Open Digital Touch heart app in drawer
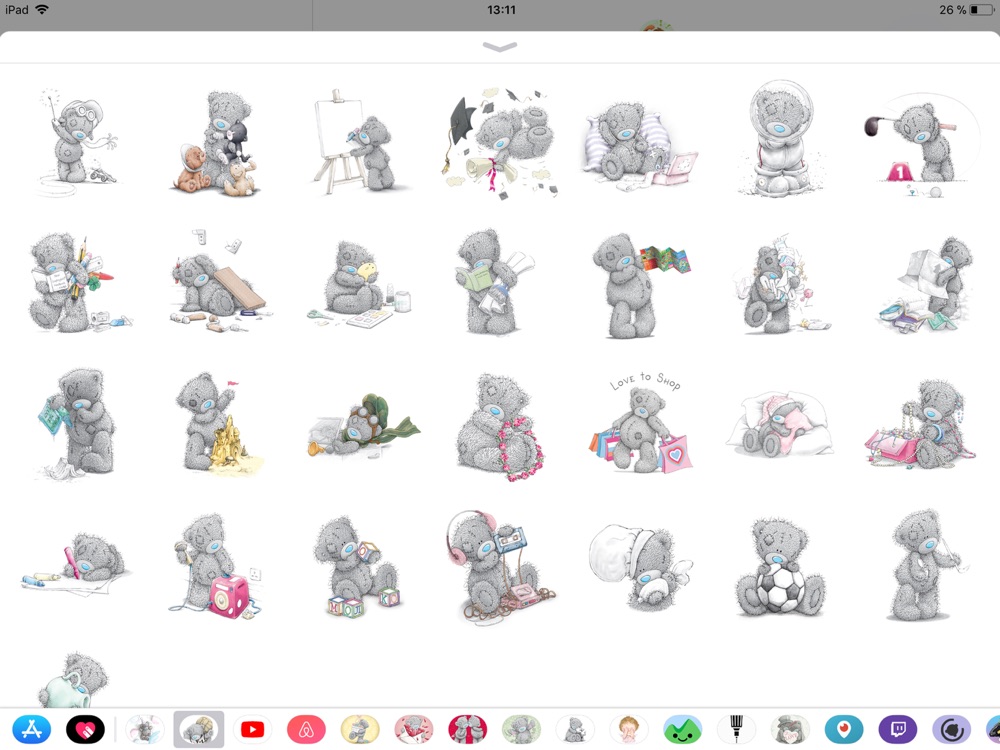The width and height of the screenshot is (1000, 750). pos(85,730)
